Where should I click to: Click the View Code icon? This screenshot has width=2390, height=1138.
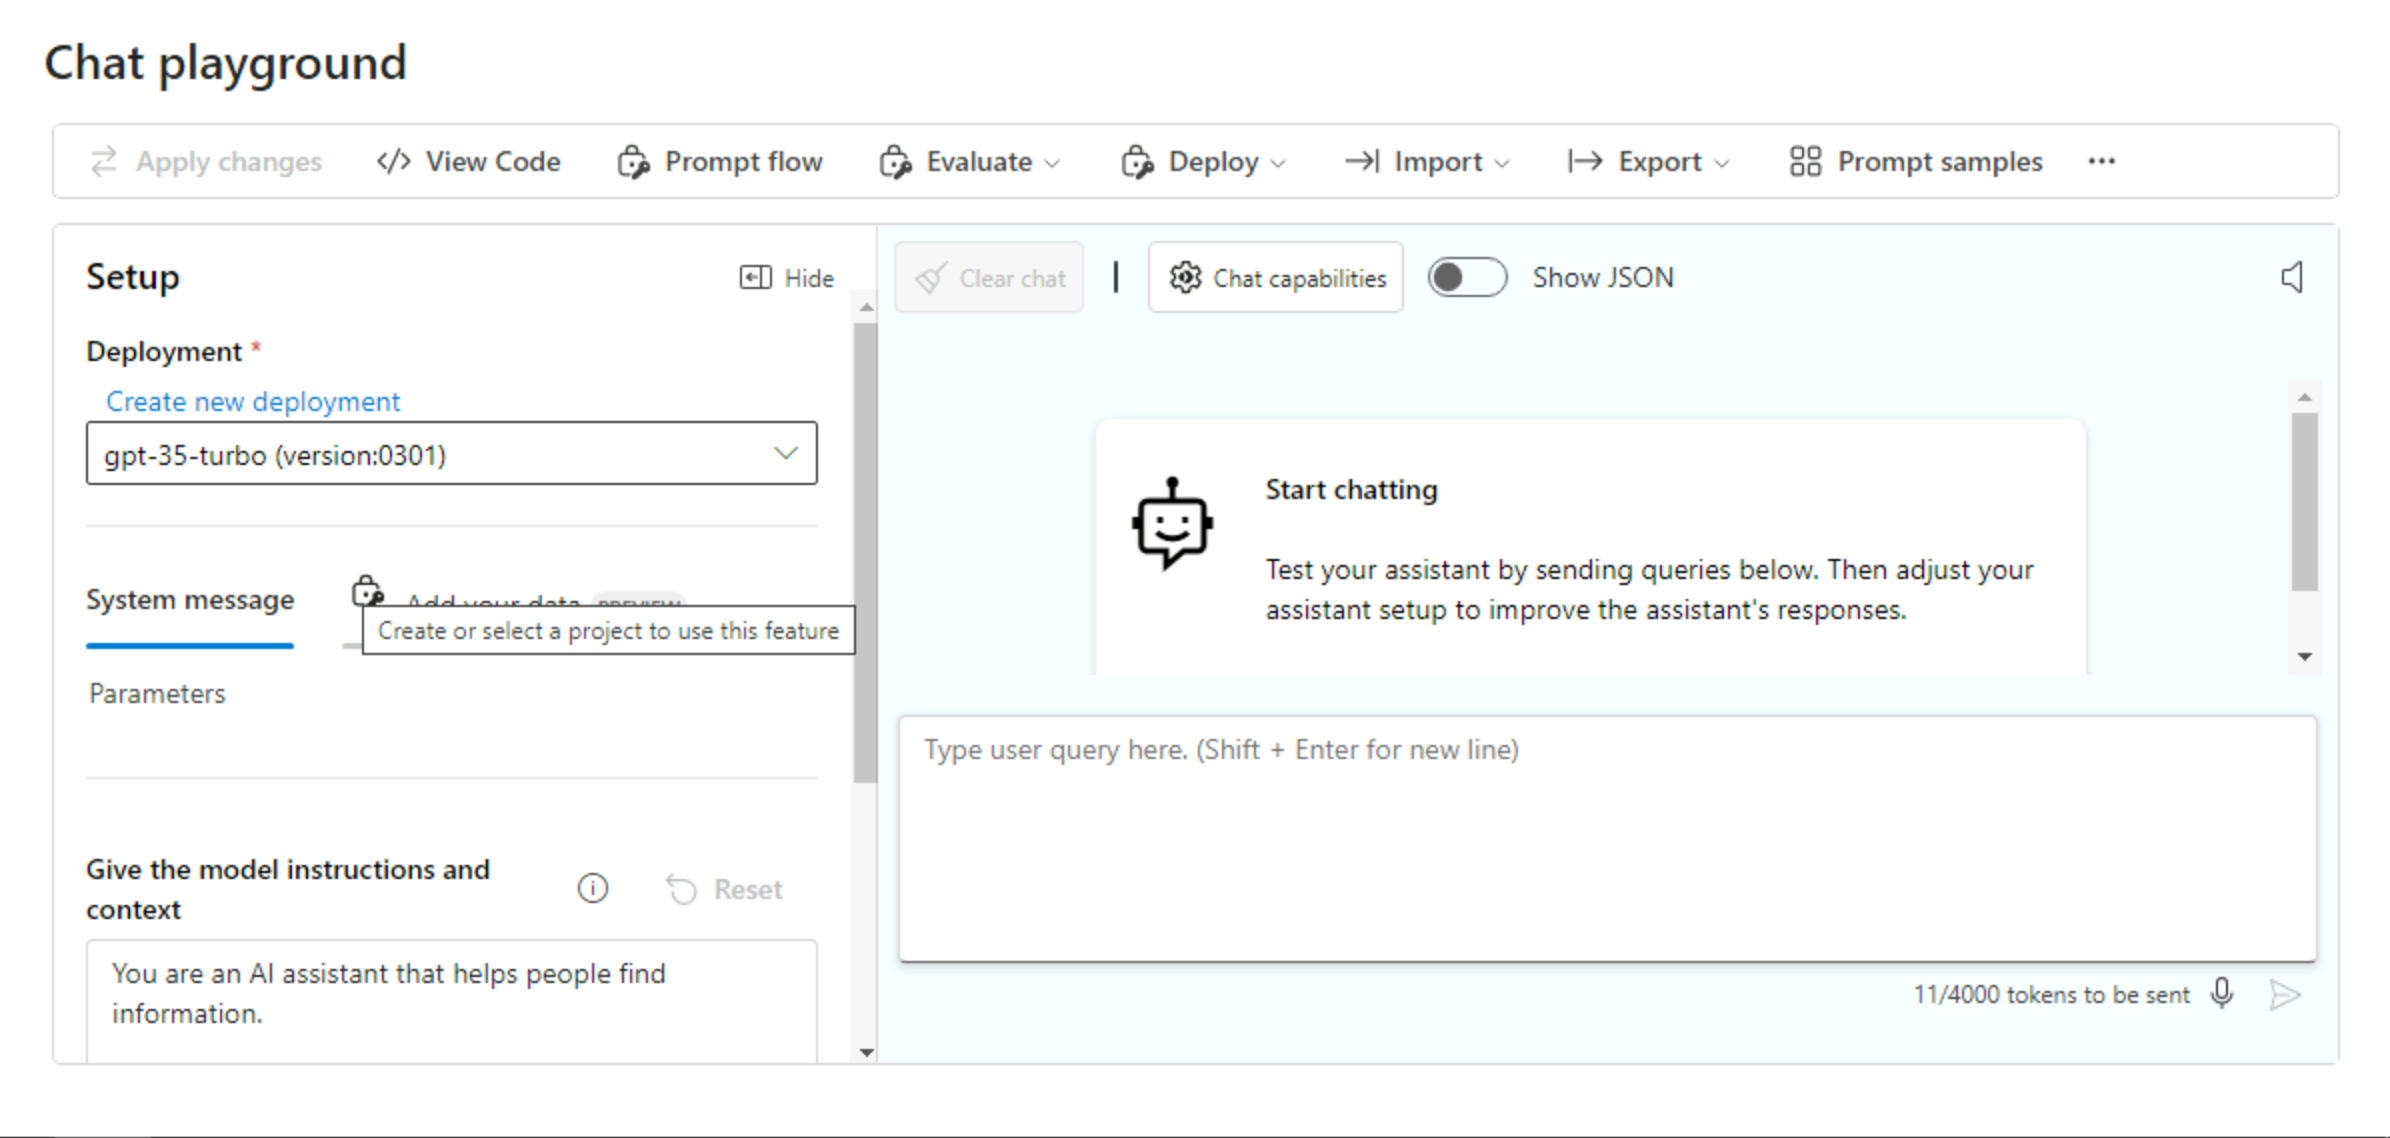click(392, 161)
